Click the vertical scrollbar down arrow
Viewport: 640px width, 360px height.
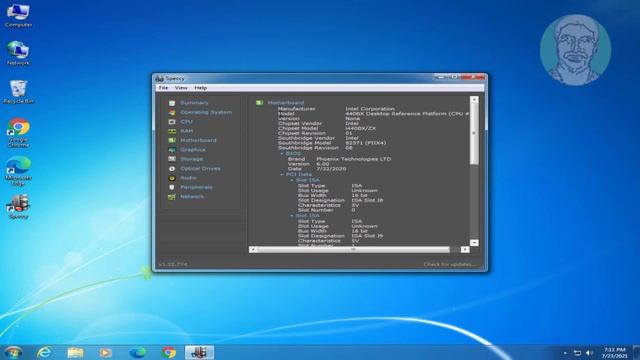click(x=474, y=243)
